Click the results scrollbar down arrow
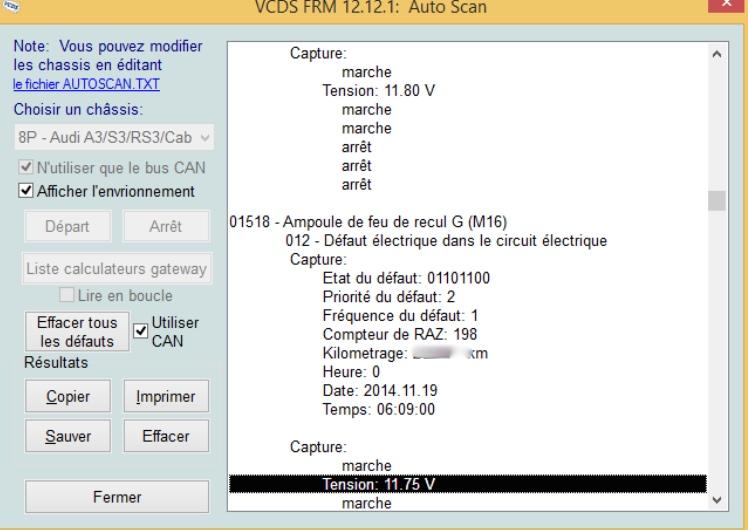 (717, 500)
